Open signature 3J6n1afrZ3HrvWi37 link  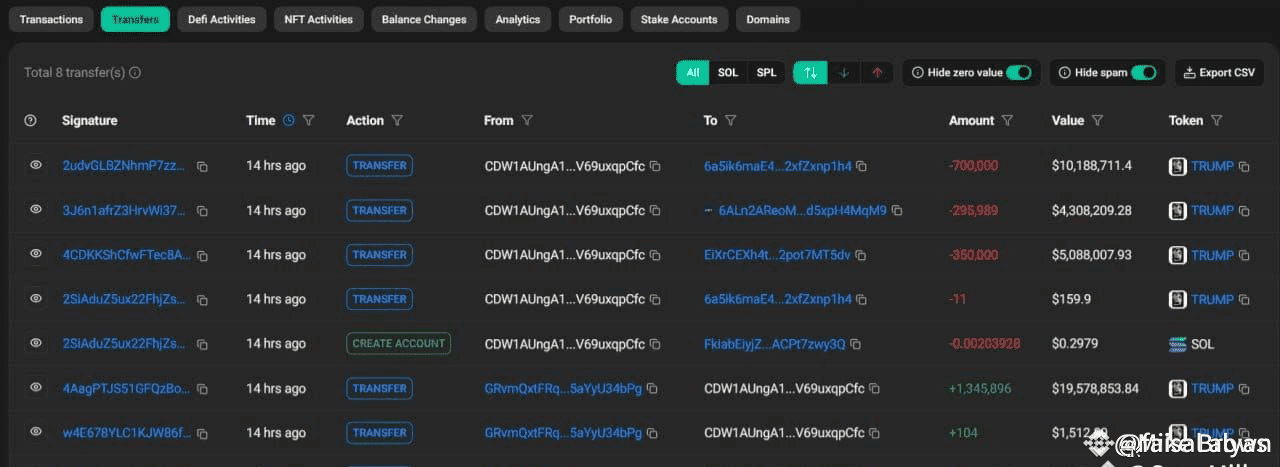coord(124,210)
